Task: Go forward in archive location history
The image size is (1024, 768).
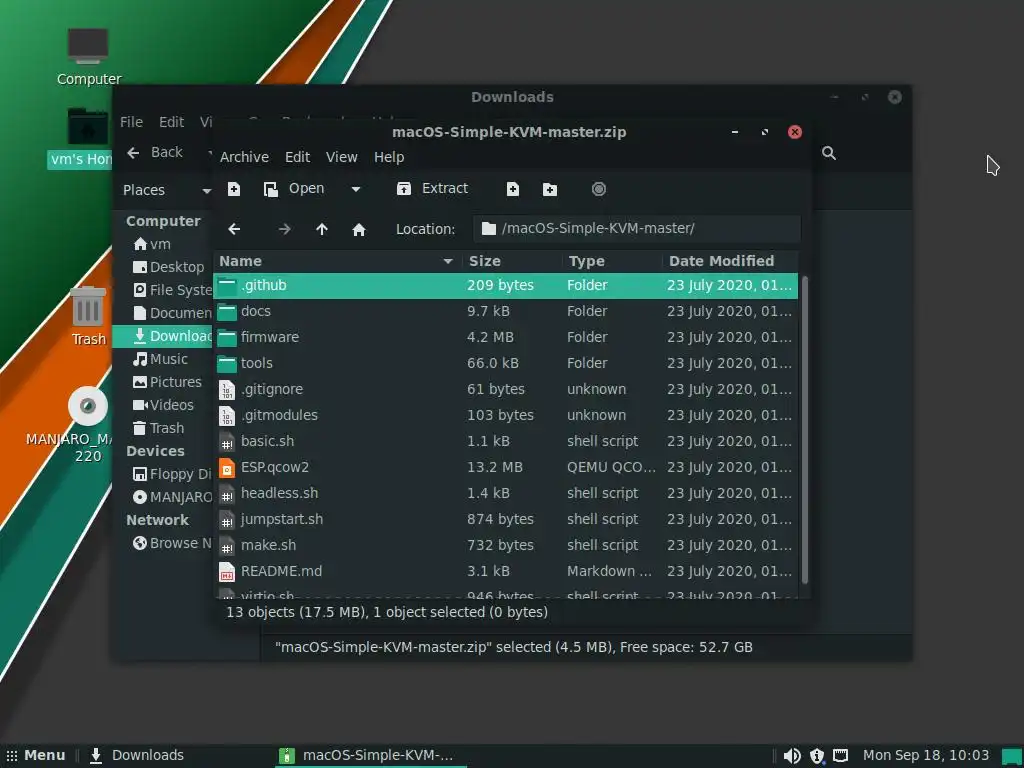Action: click(x=285, y=229)
